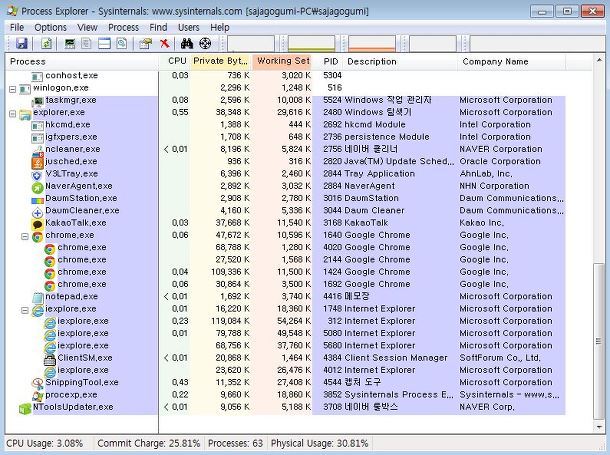Open the Help menu

click(220, 28)
